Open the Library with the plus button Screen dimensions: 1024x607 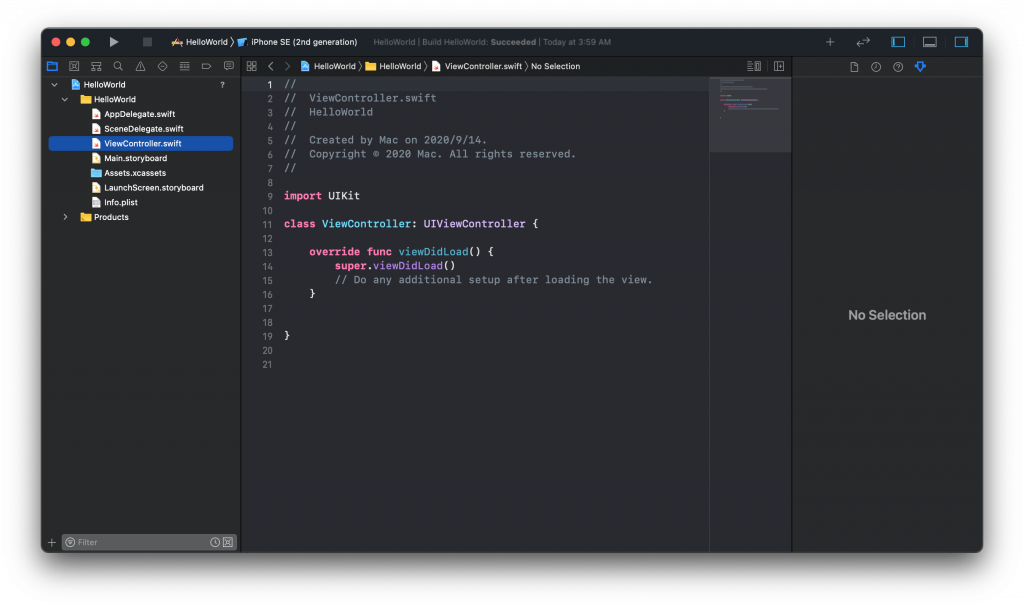[x=829, y=42]
